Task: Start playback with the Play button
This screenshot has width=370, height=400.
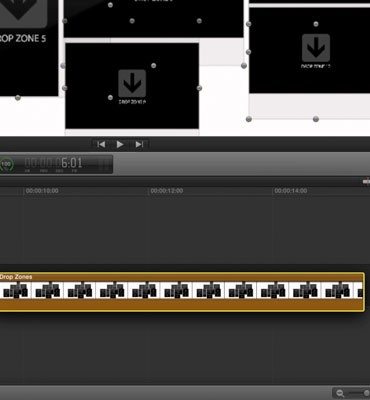Action: (120, 144)
